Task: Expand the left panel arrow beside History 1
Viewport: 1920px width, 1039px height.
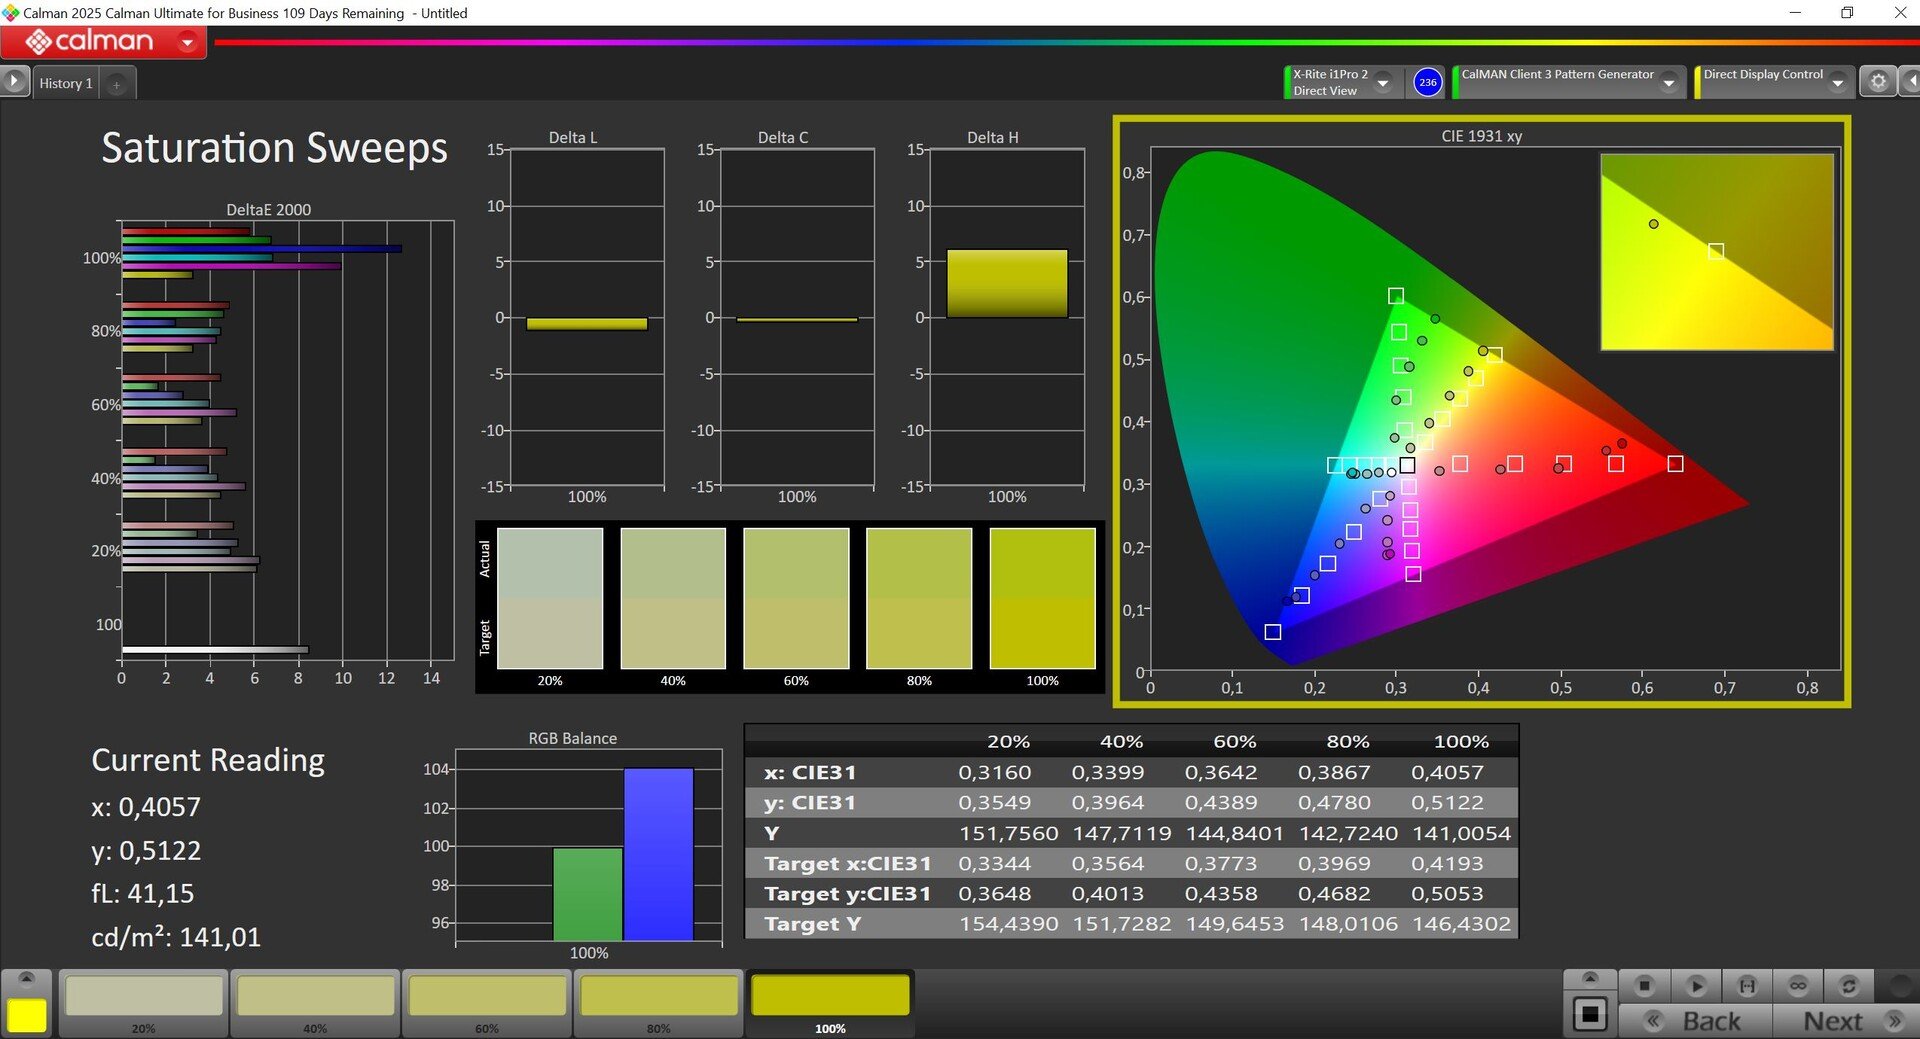Action: (x=14, y=81)
